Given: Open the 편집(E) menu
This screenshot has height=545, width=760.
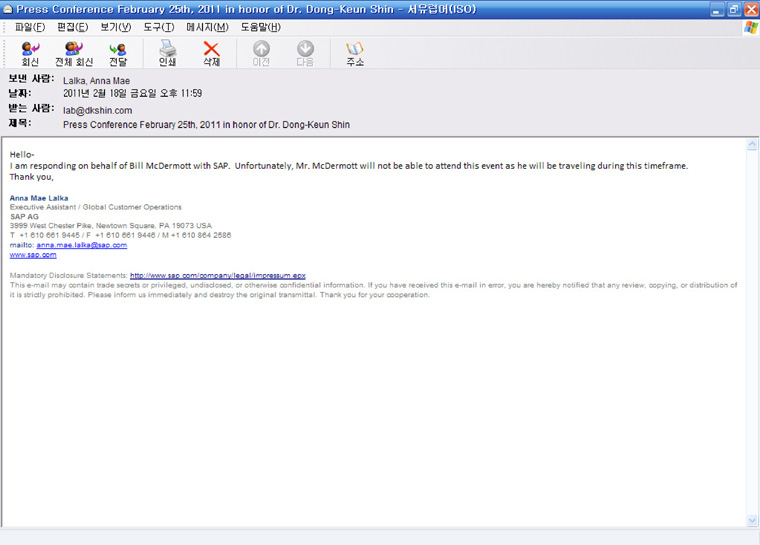Looking at the screenshot, I should (x=72, y=26).
